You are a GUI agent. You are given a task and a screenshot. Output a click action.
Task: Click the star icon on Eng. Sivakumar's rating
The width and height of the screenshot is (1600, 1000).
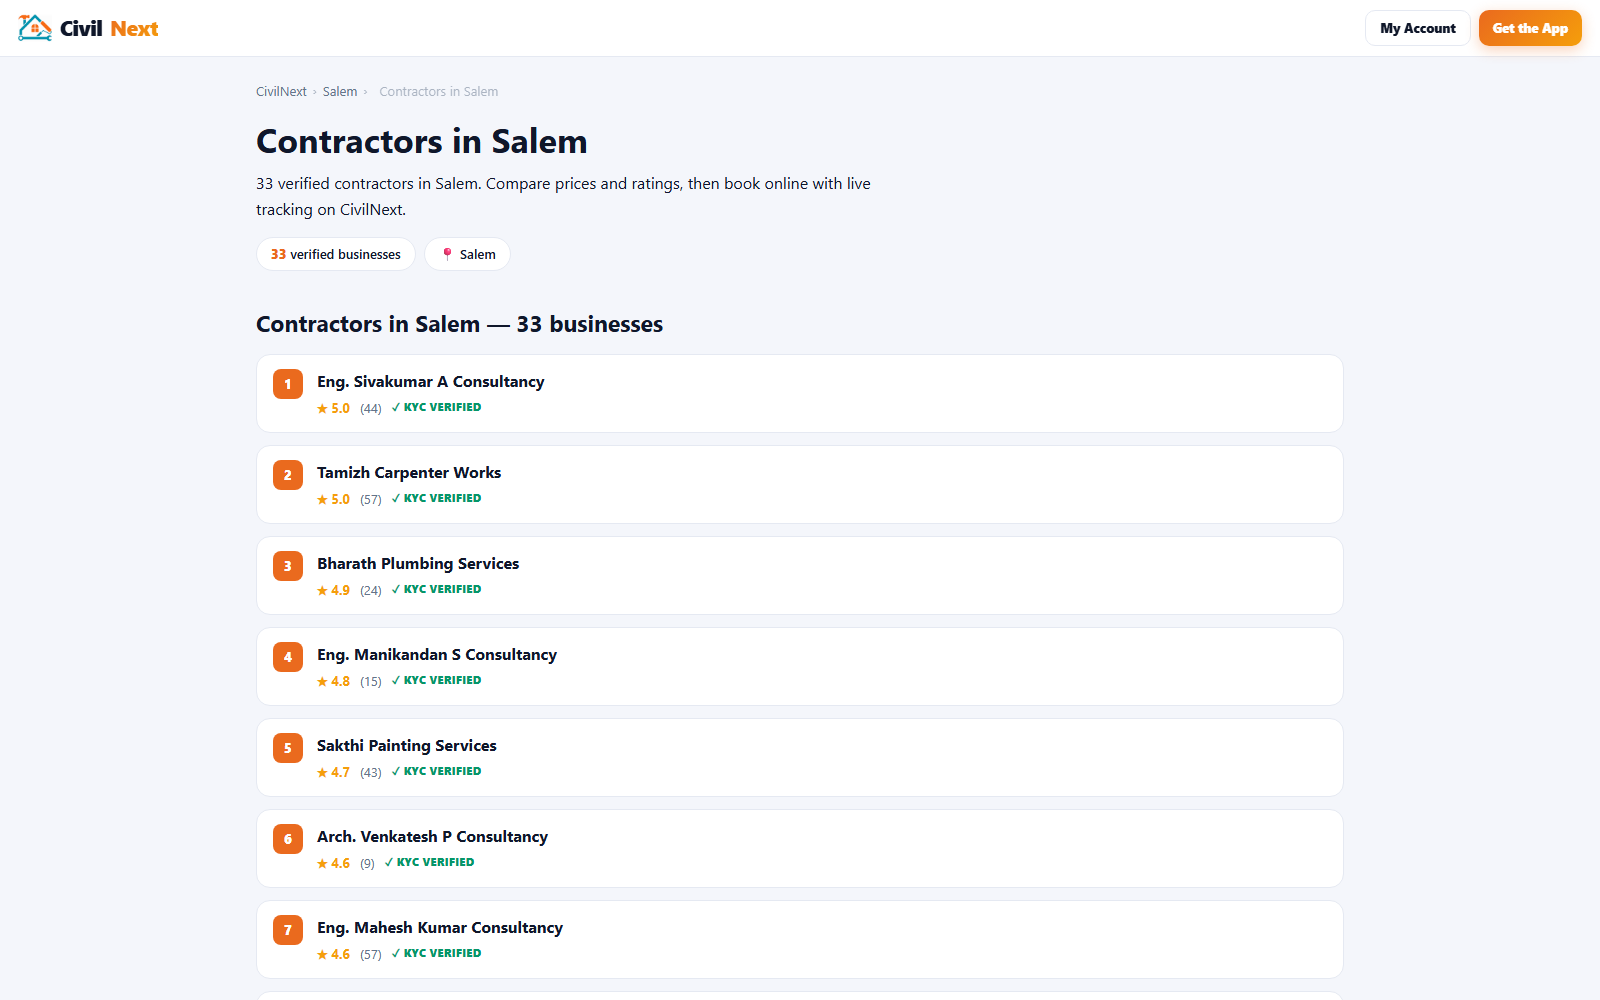[x=322, y=408]
